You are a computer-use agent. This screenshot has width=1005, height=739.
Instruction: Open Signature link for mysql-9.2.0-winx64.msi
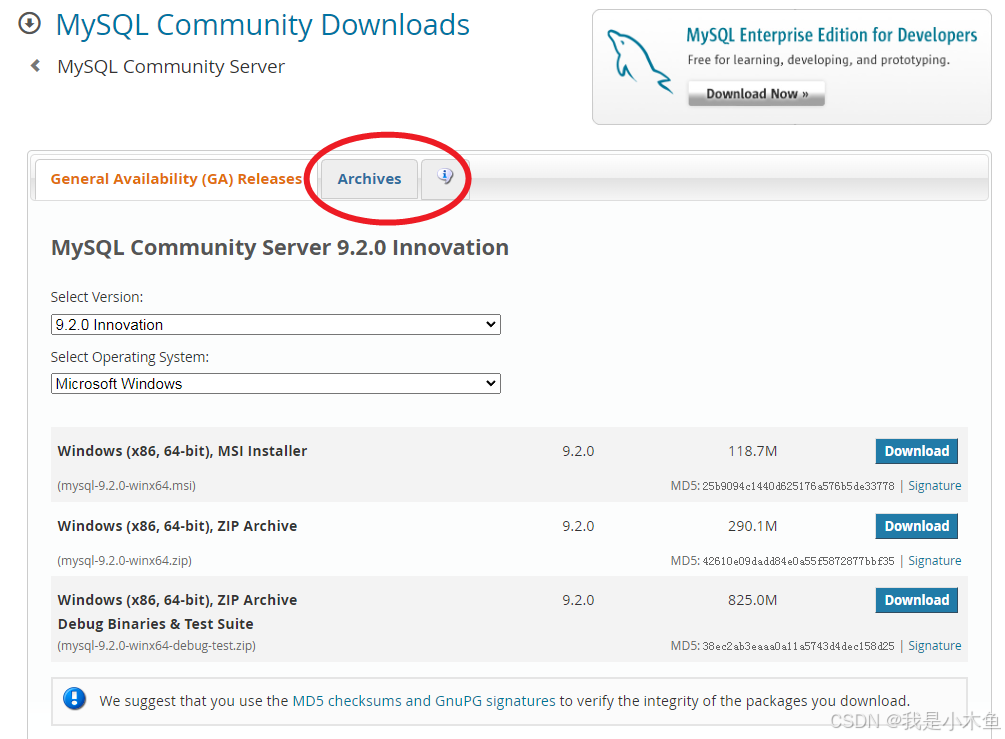[x=934, y=486]
